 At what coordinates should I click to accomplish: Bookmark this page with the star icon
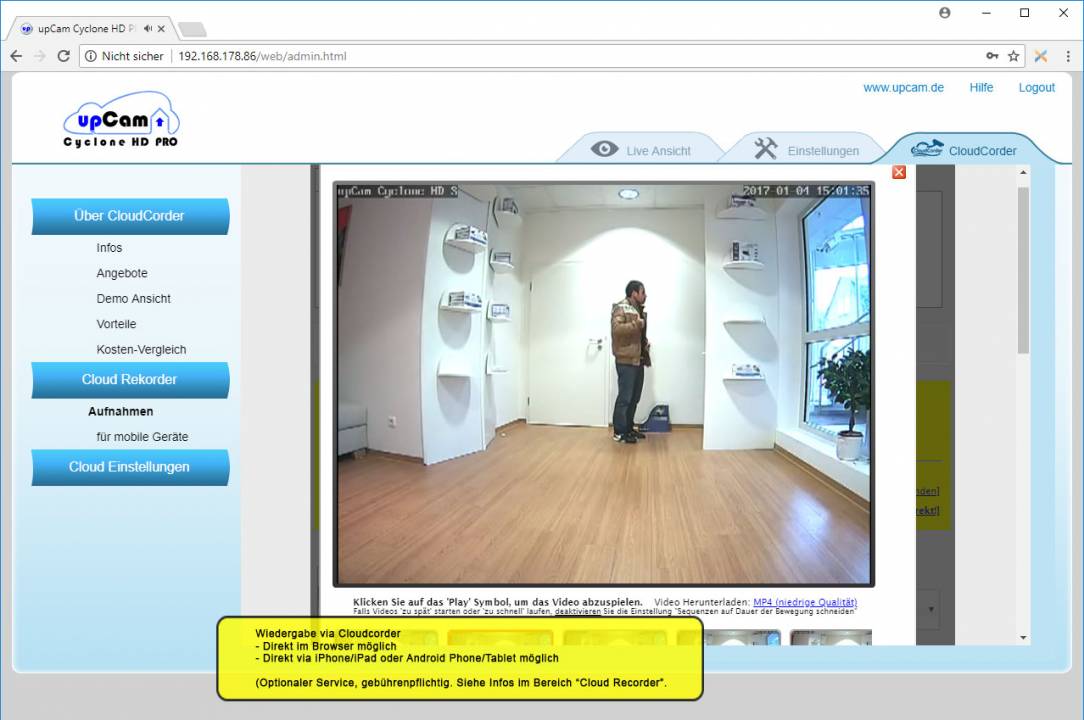(1013, 56)
